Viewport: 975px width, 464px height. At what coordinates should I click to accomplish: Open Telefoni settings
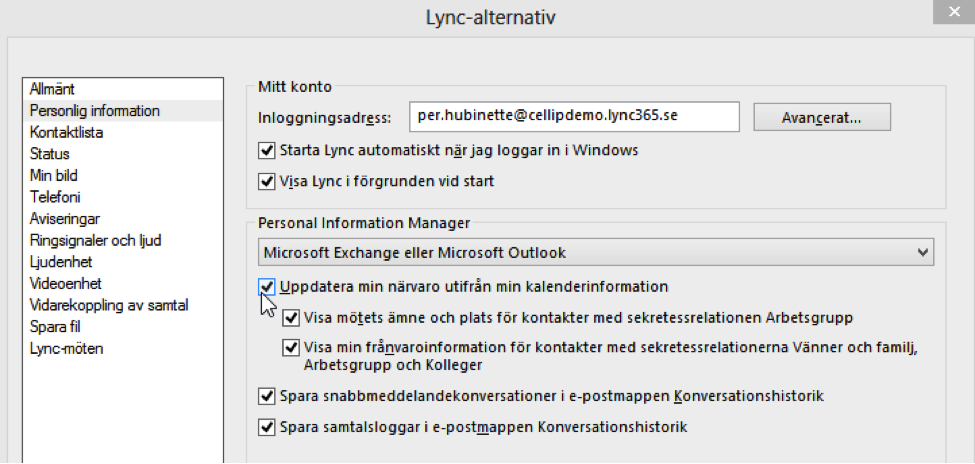55,197
